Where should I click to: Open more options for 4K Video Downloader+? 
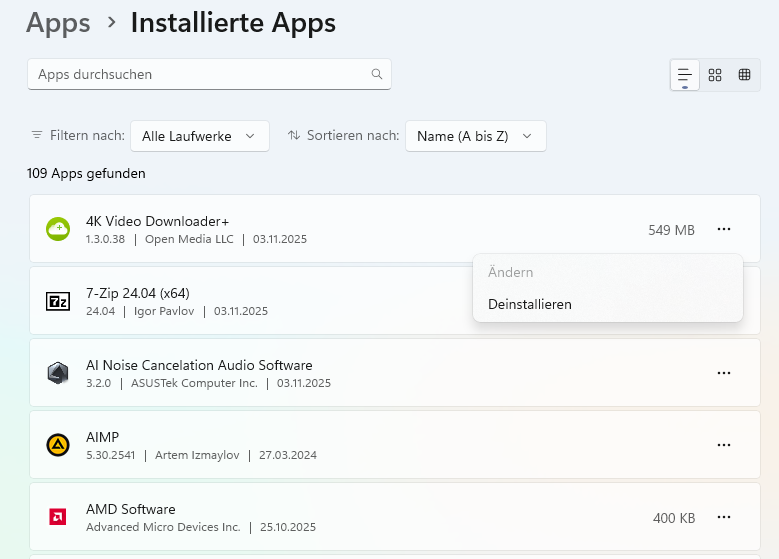(x=724, y=229)
